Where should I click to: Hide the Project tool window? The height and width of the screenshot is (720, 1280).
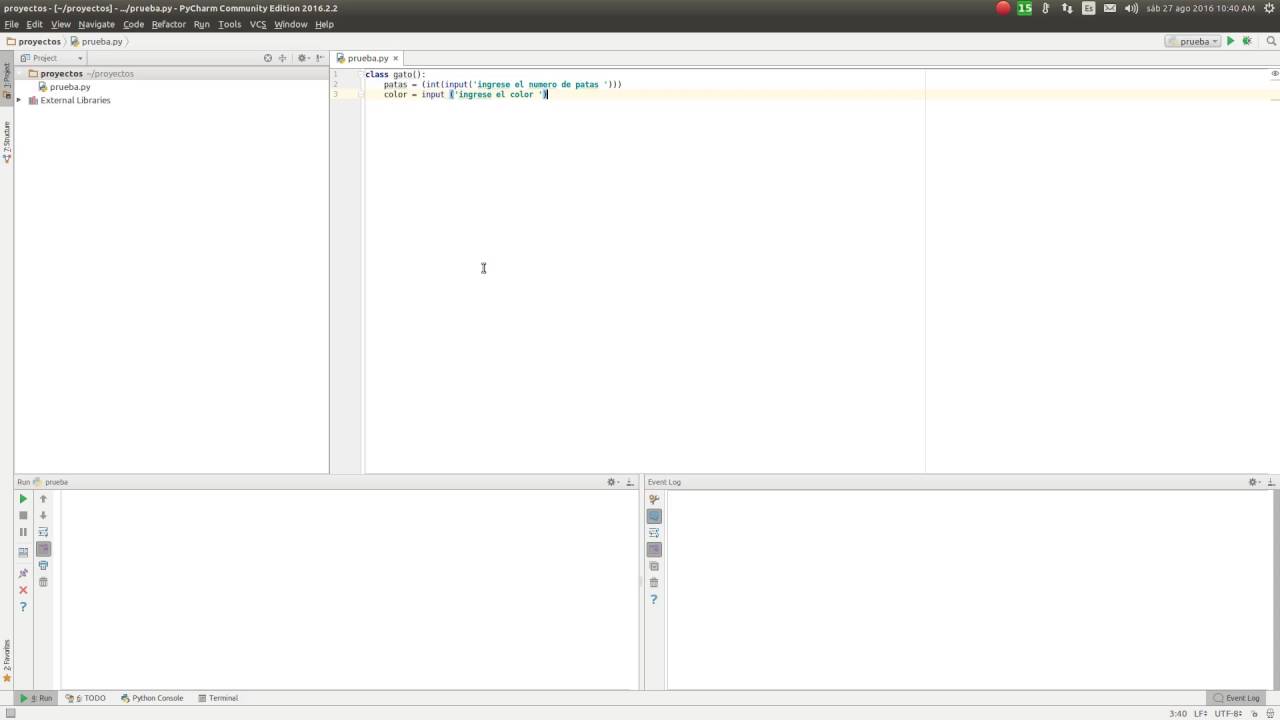pyautogui.click(x=319, y=58)
